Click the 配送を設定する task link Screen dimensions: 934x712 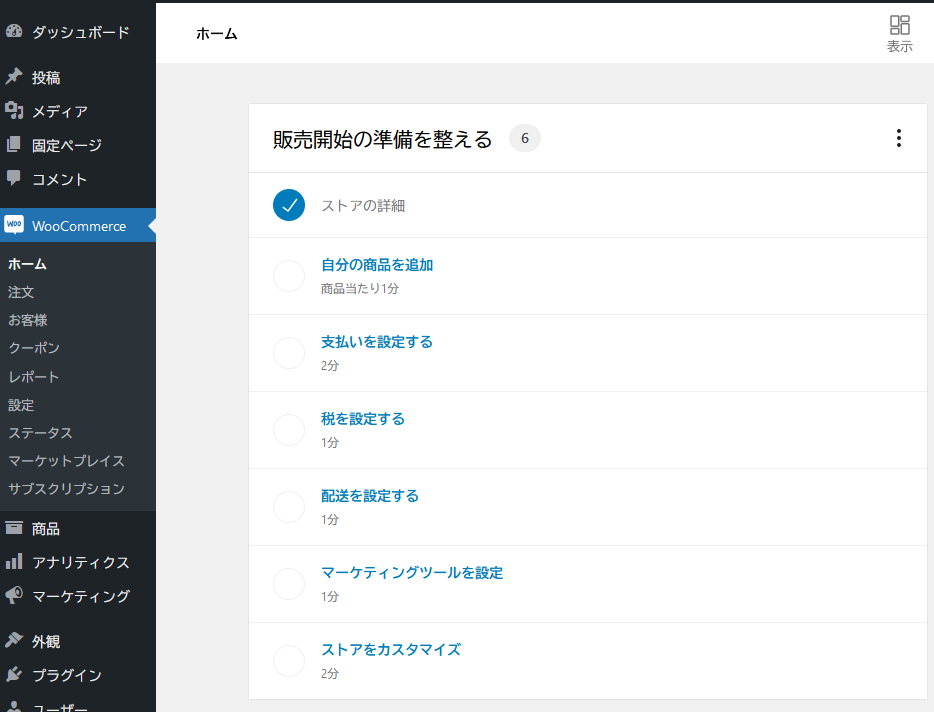click(x=370, y=495)
